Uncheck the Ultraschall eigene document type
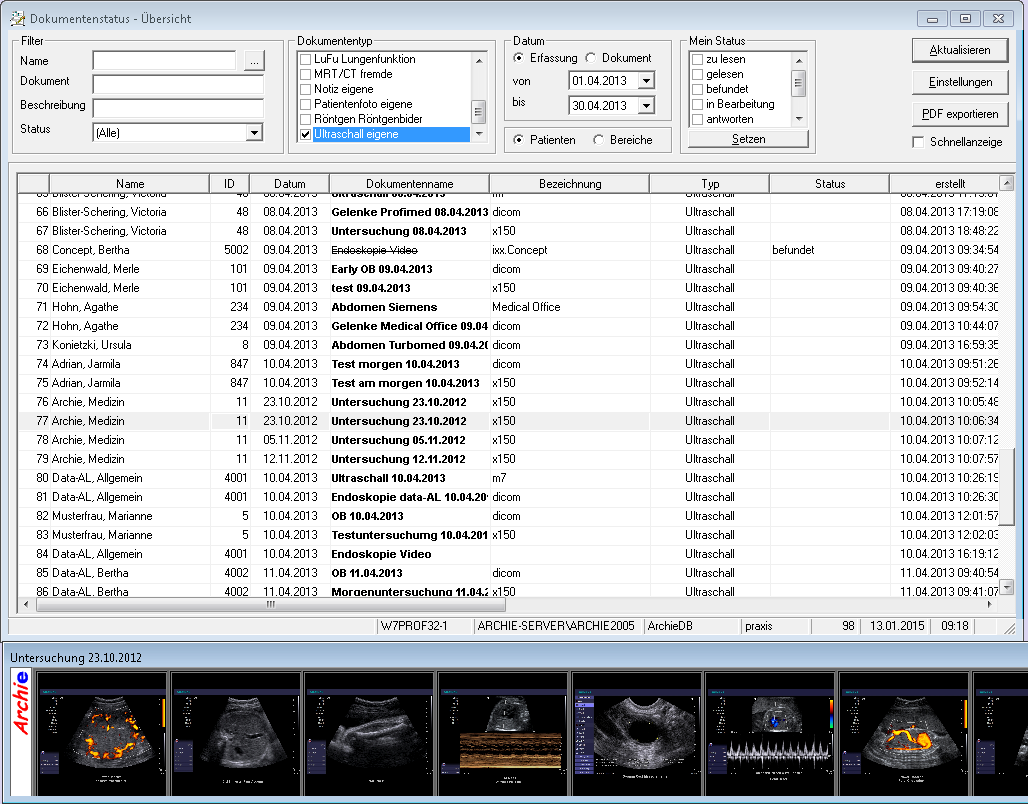Viewport: 1028px width, 804px height. click(x=306, y=134)
